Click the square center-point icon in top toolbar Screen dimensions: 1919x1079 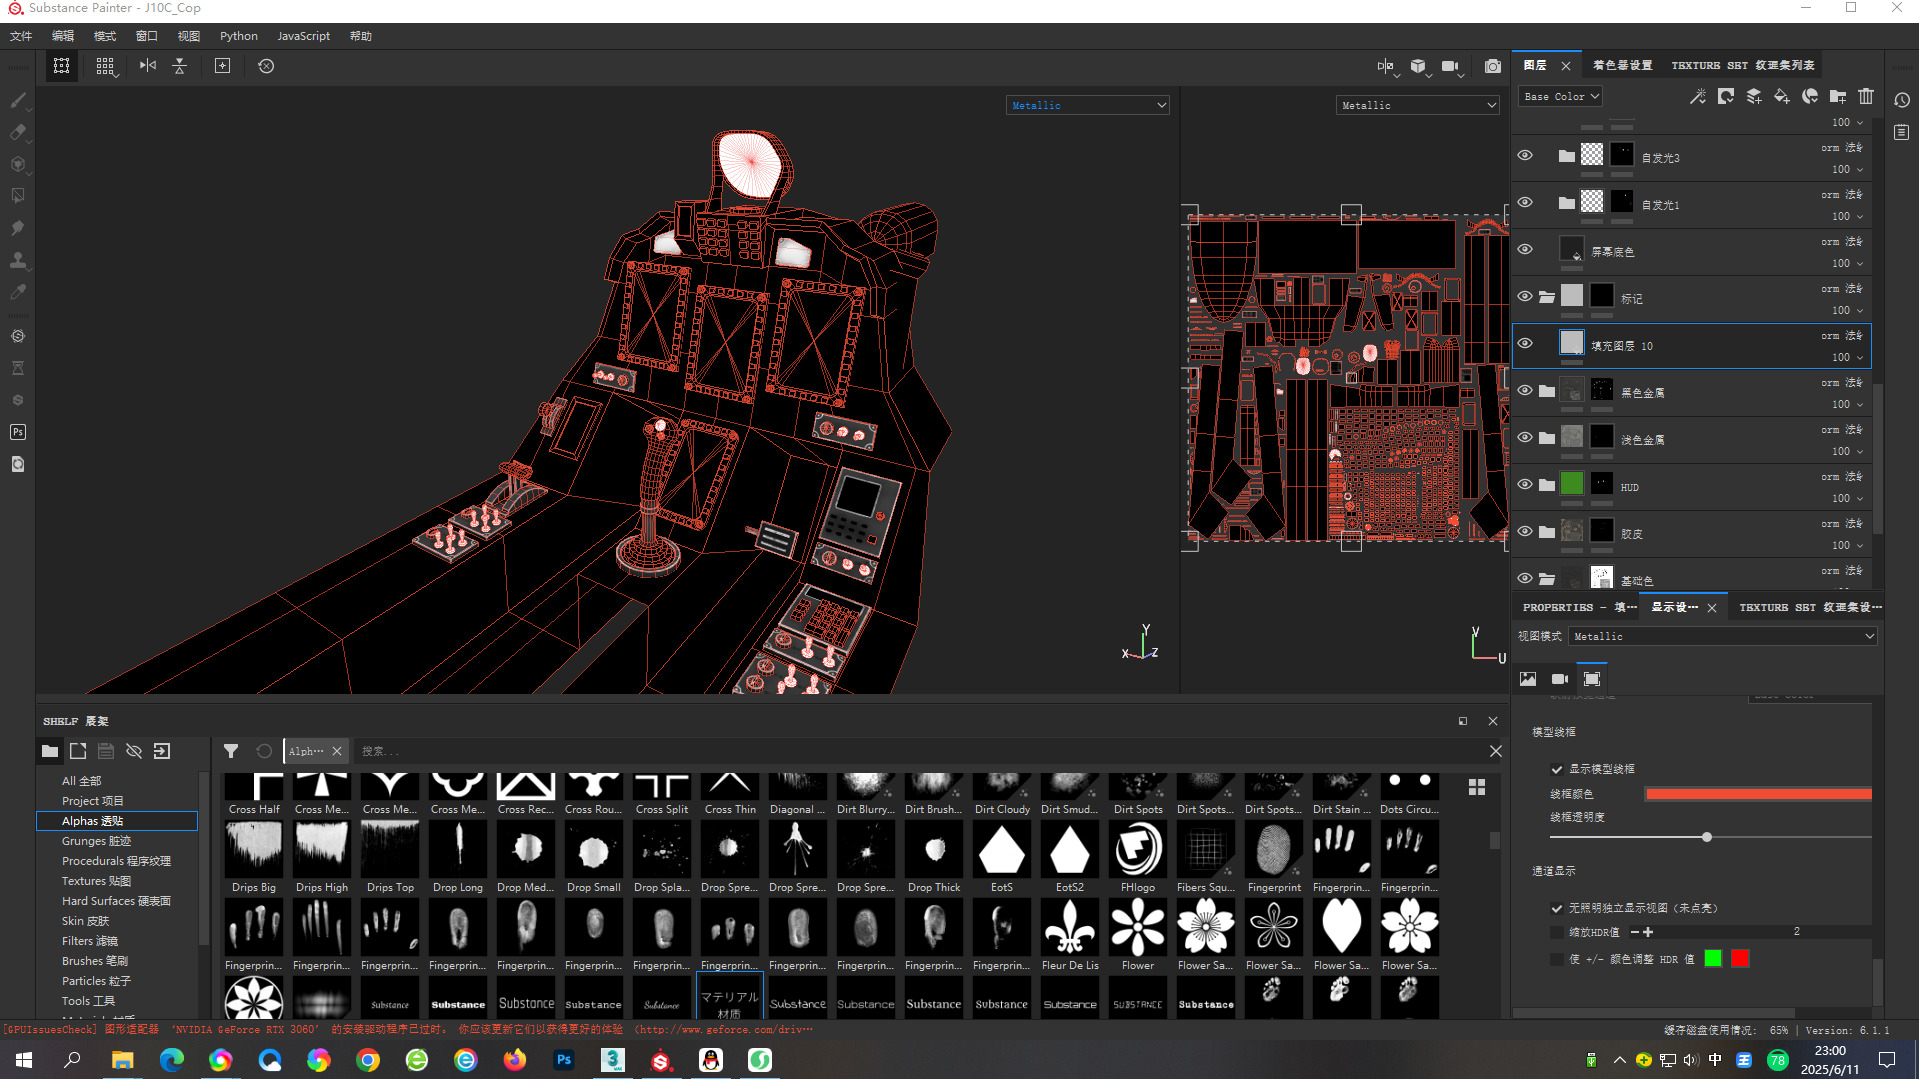point(223,66)
